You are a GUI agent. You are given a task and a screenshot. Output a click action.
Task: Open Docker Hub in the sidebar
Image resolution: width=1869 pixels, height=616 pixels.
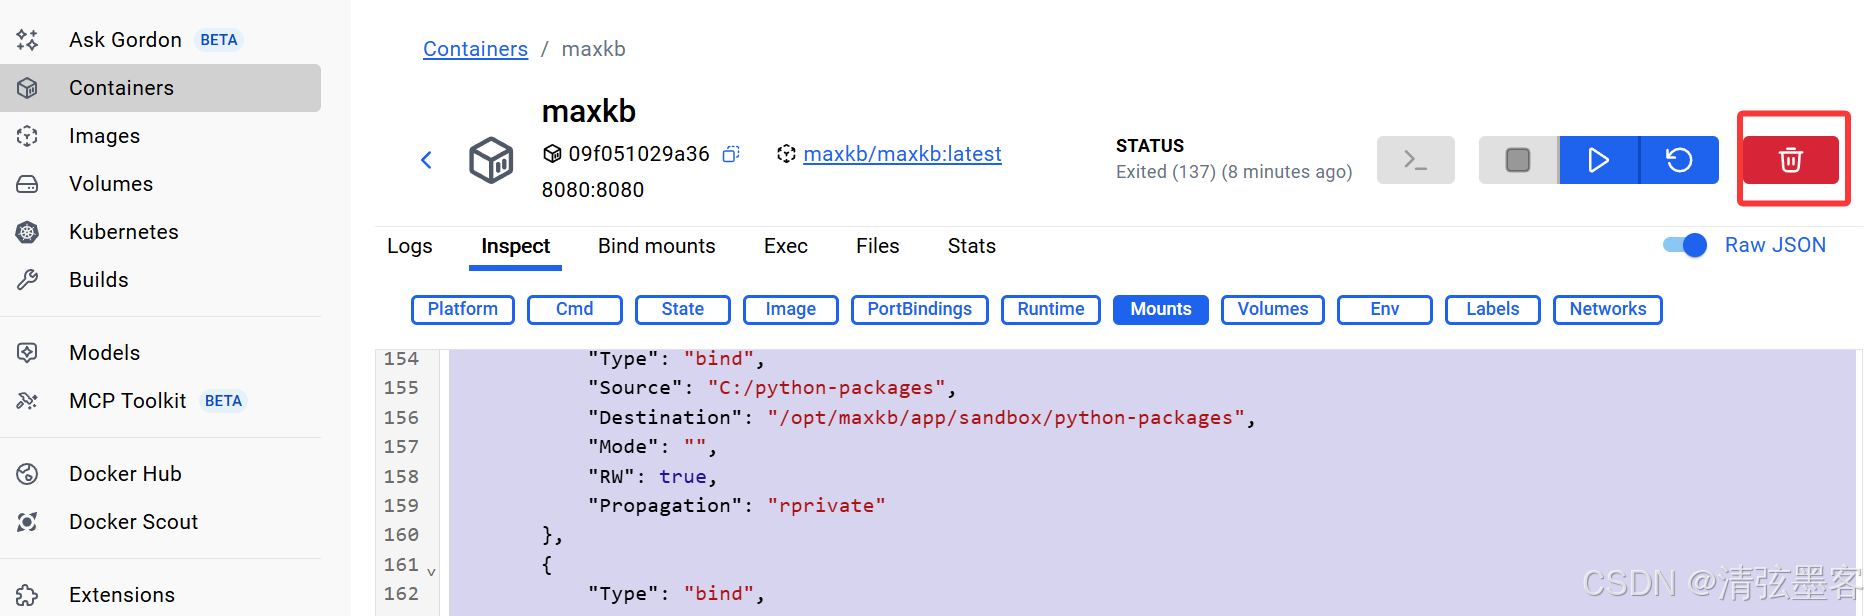point(160,474)
